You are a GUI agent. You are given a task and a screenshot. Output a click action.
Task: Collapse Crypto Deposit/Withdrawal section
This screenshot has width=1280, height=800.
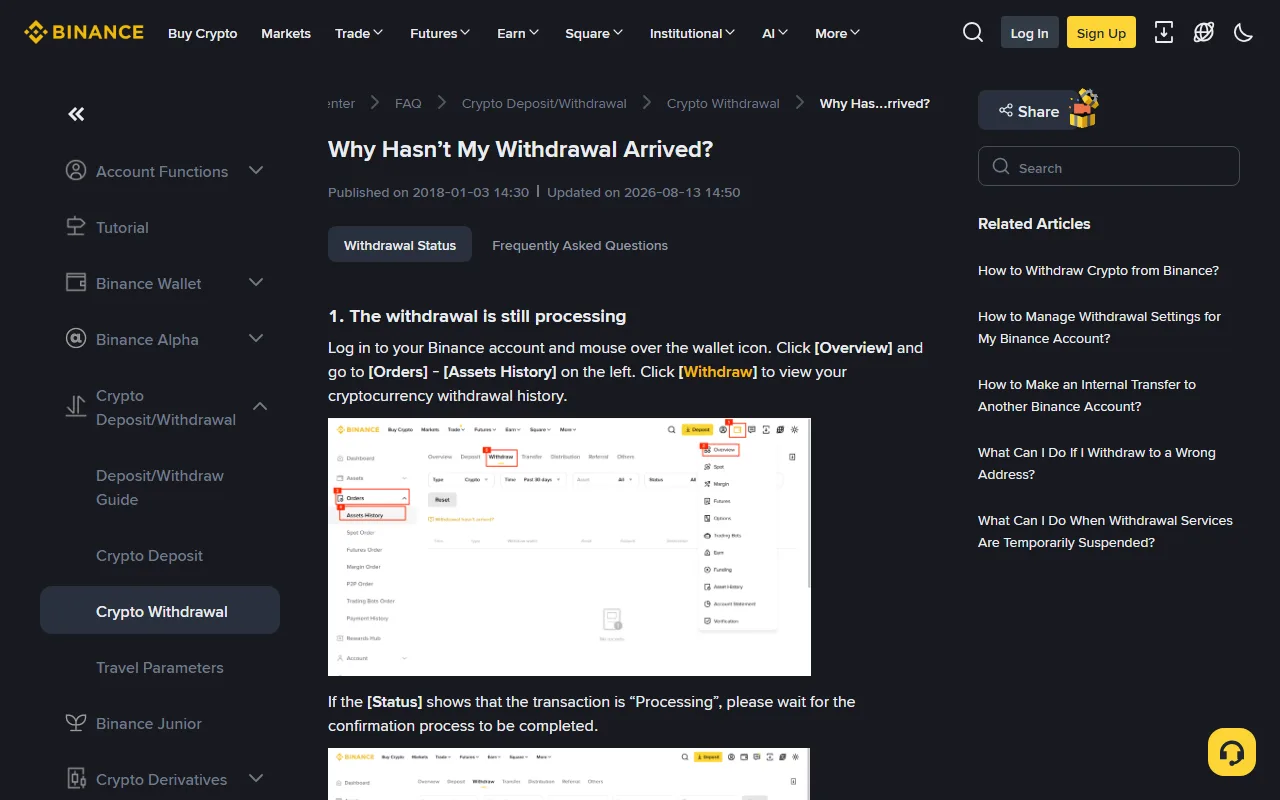260,407
